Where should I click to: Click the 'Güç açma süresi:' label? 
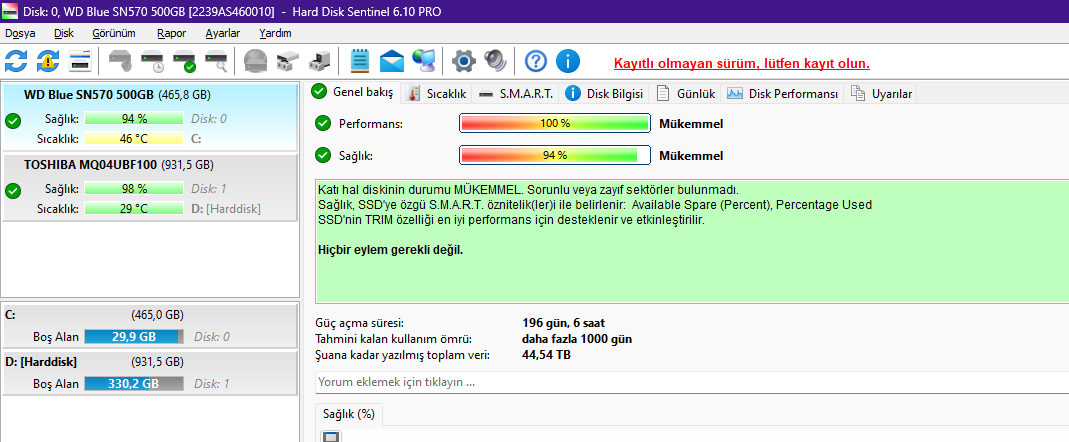pos(360,323)
